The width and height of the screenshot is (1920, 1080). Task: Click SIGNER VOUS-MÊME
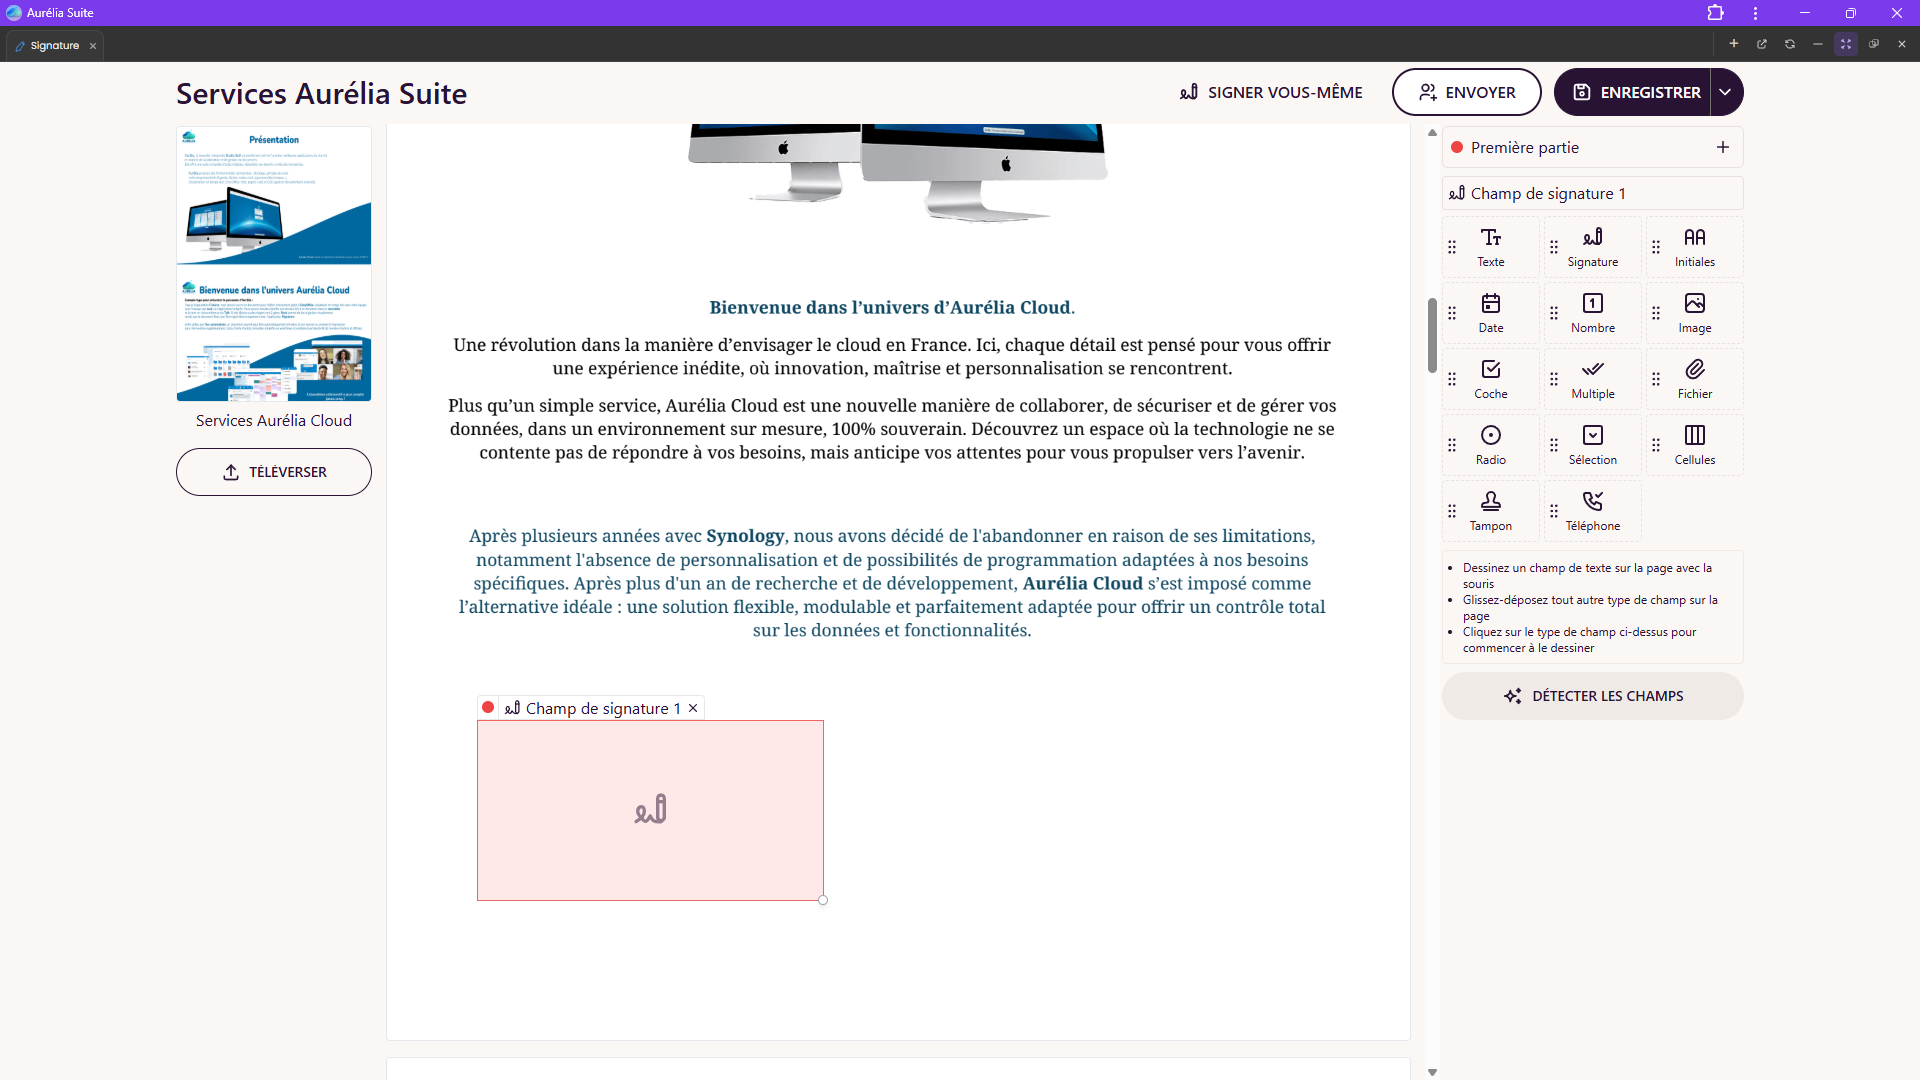1271,92
